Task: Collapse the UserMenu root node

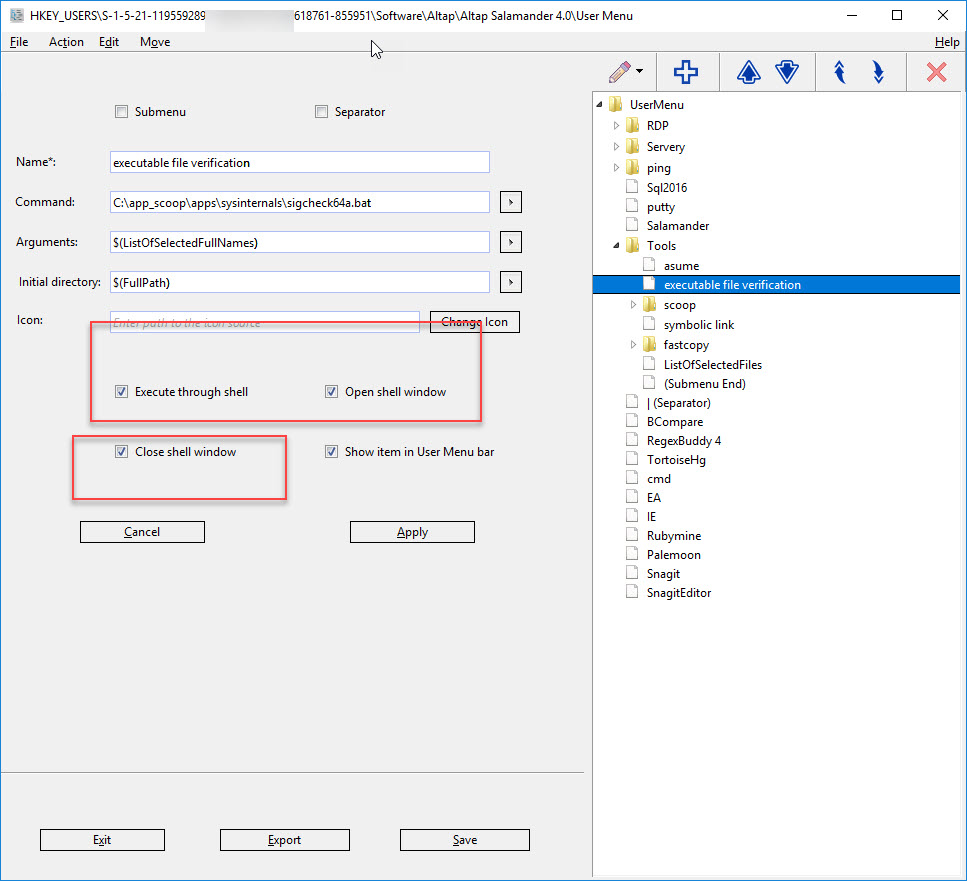Action: 599,105
